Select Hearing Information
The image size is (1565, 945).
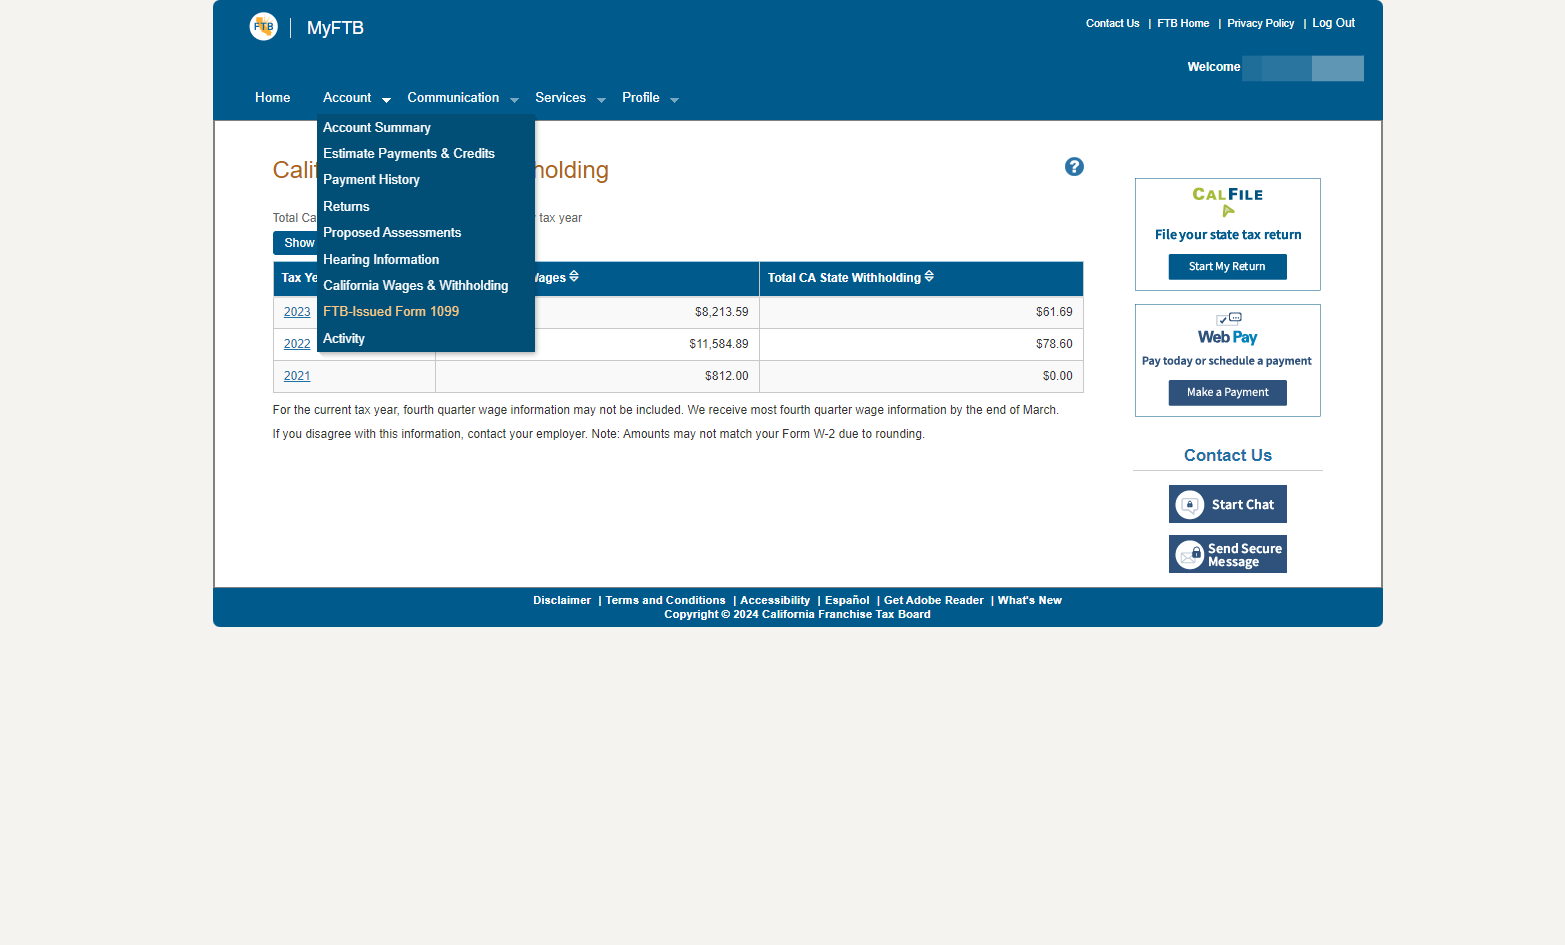[381, 260]
